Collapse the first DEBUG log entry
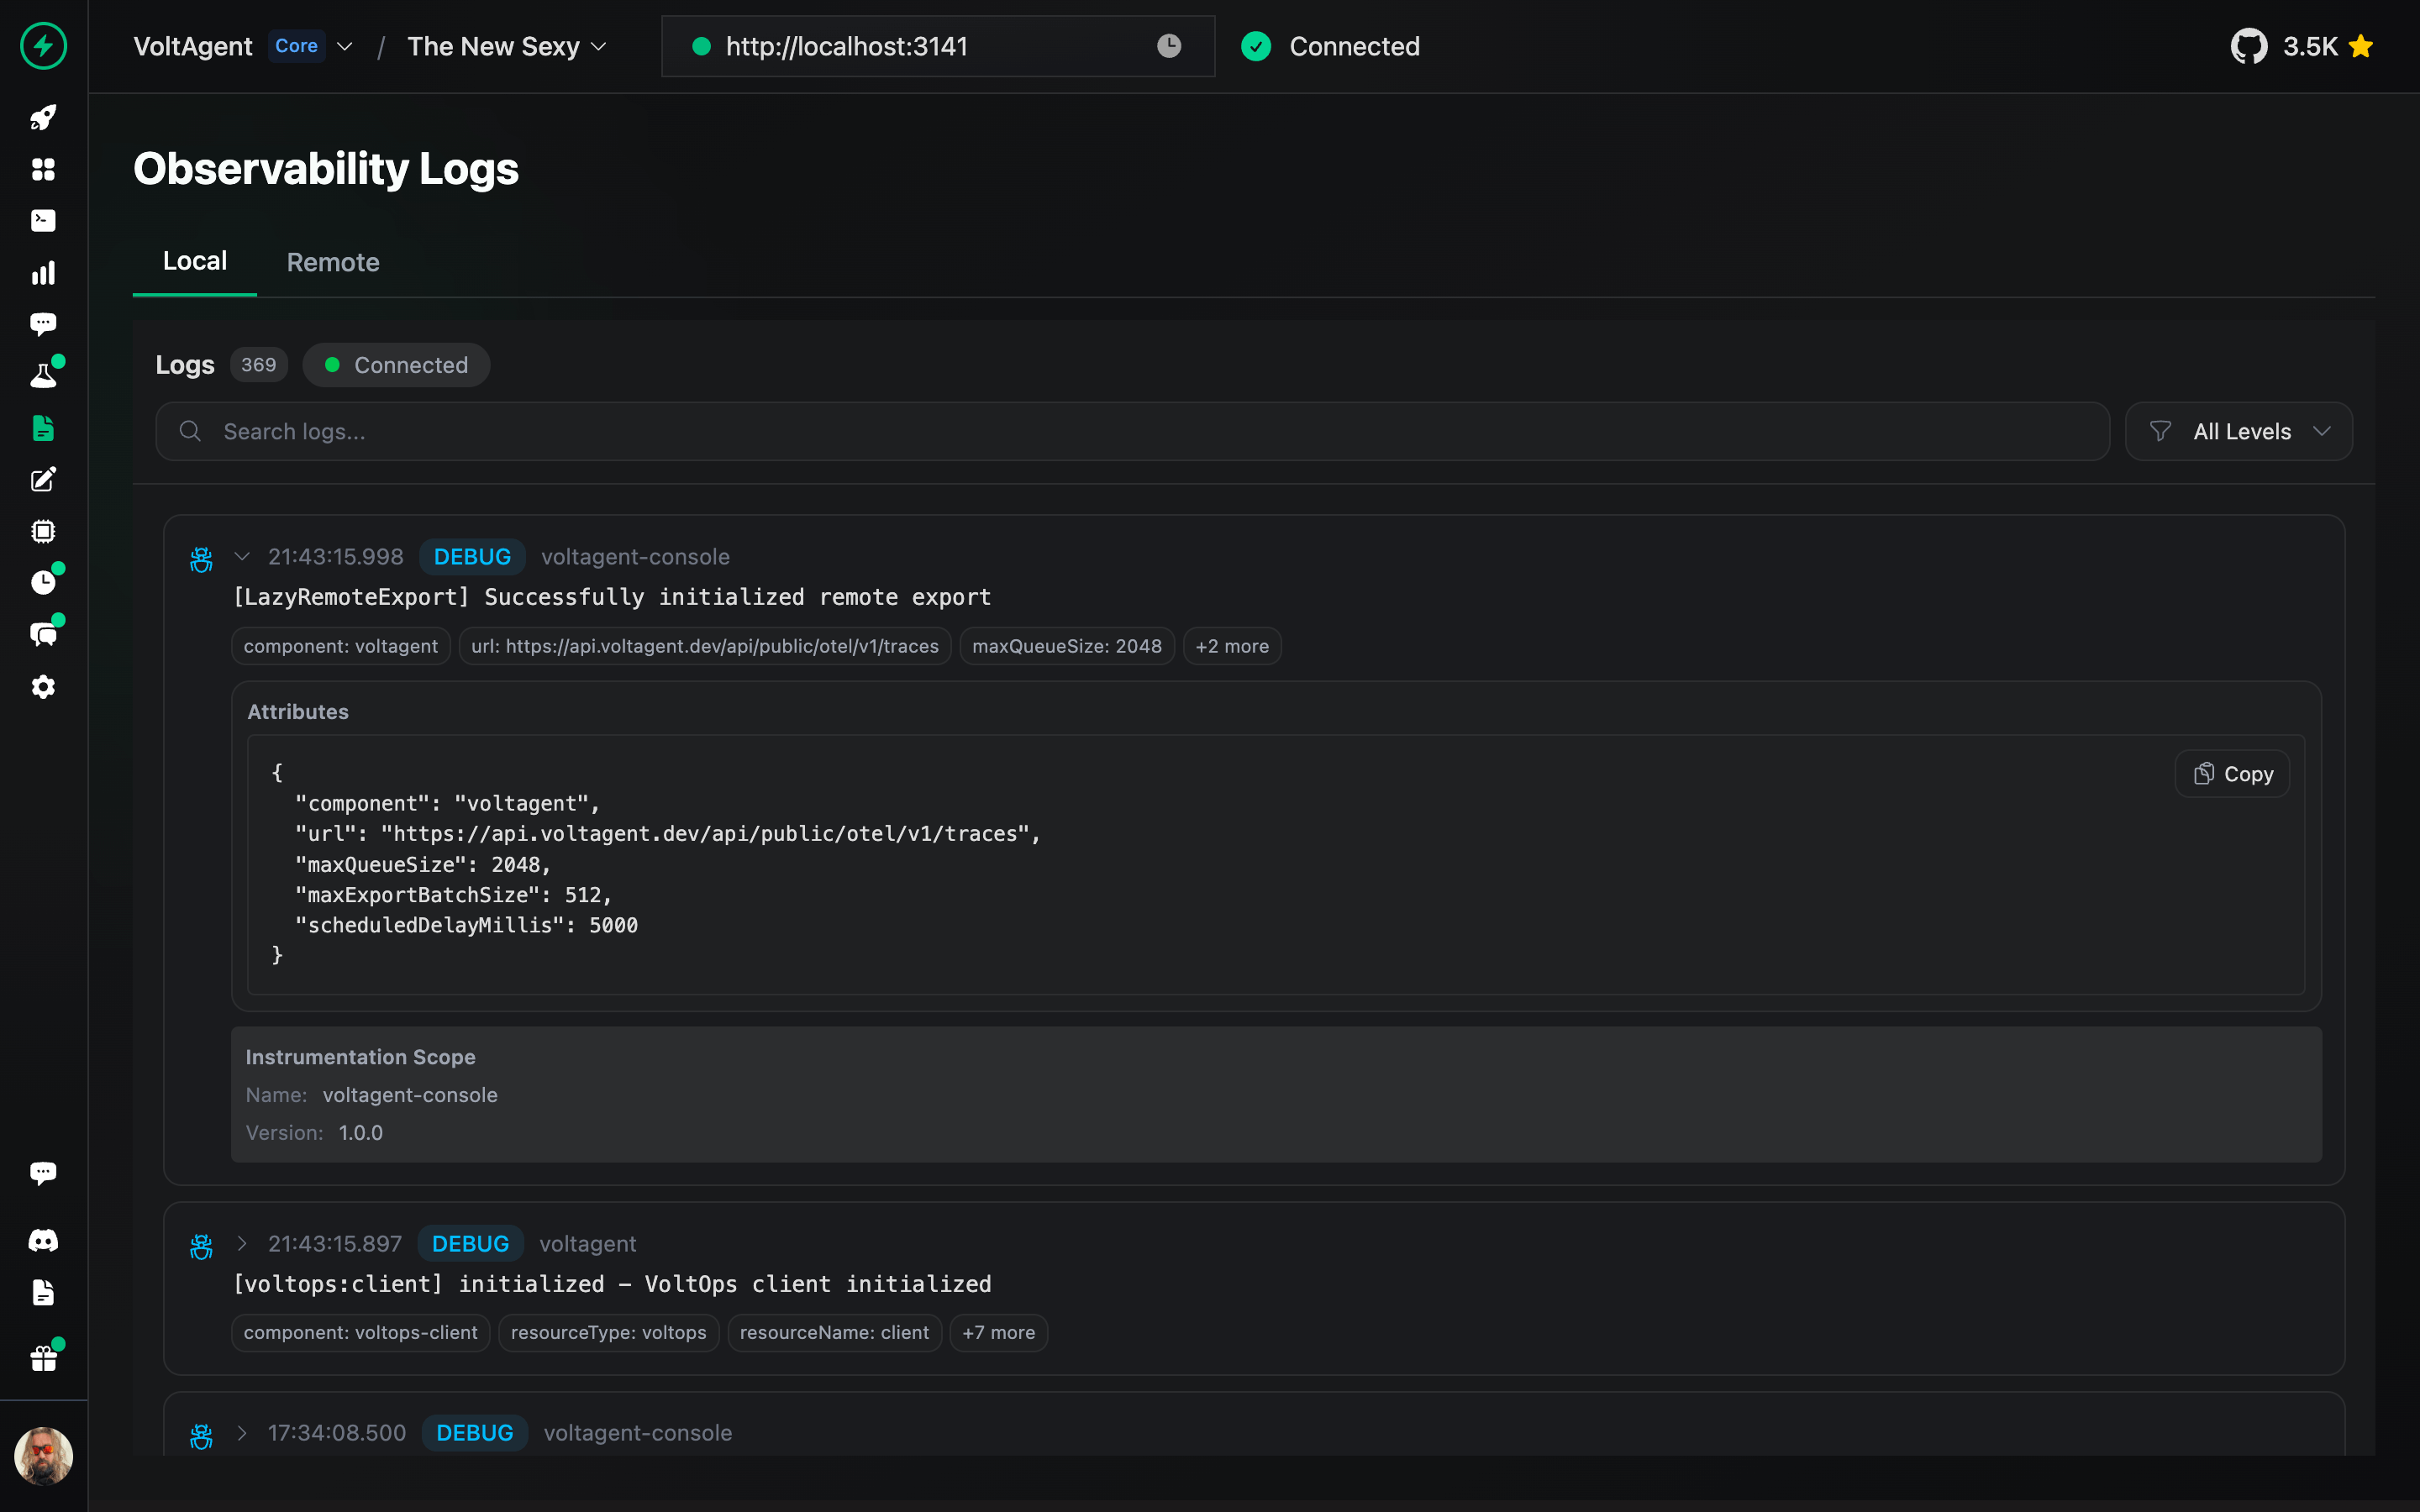Screen dimensions: 2420x1512 click(x=241, y=556)
